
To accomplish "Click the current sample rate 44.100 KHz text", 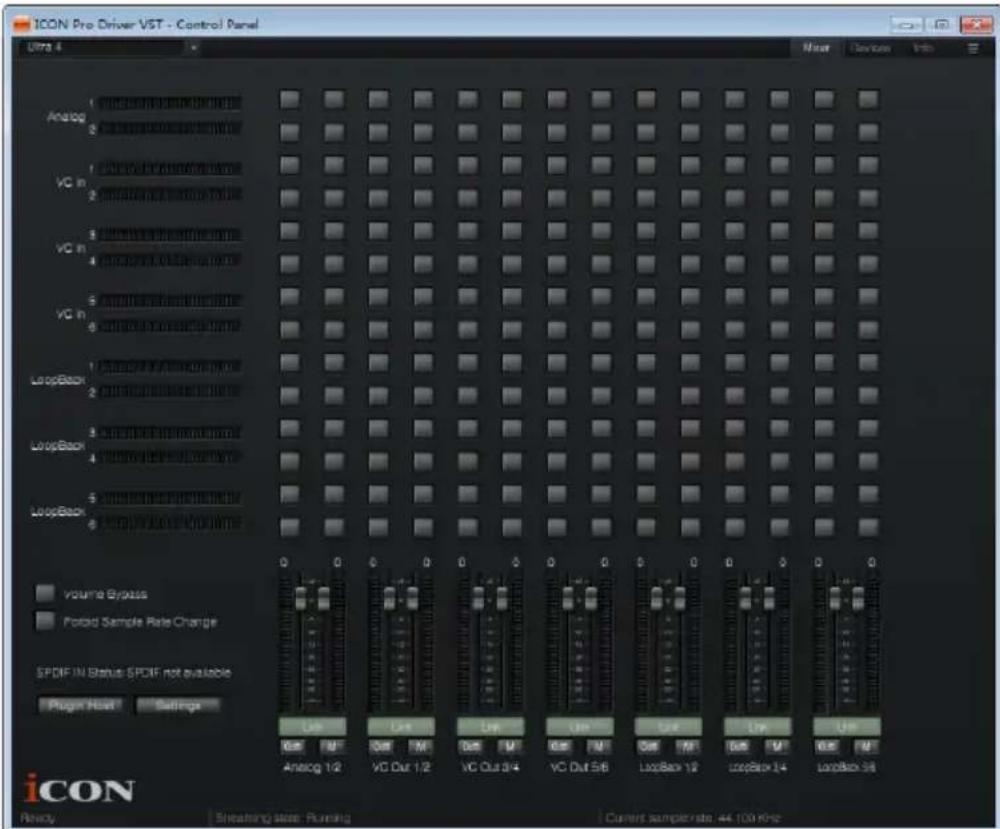I will coord(693,818).
